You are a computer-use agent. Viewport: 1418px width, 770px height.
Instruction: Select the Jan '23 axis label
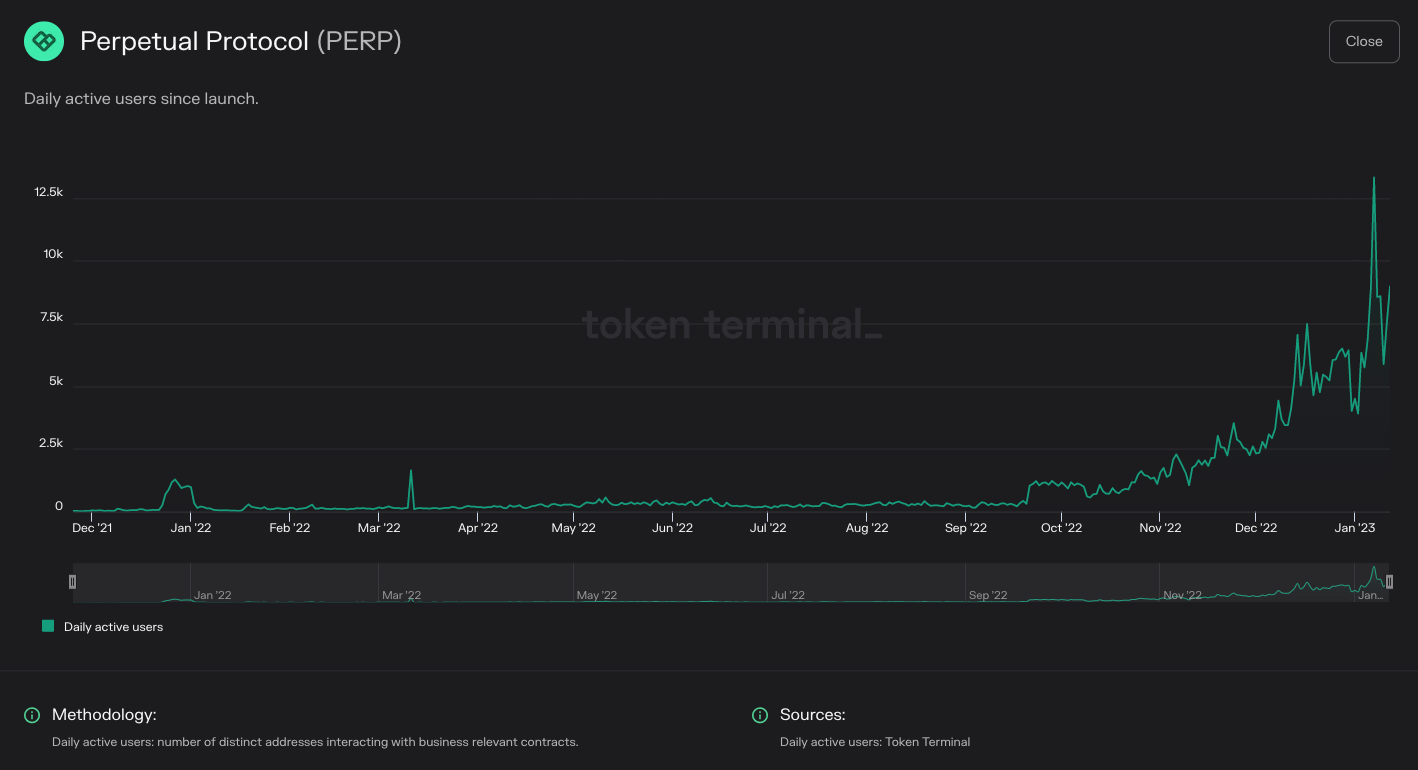click(1354, 527)
